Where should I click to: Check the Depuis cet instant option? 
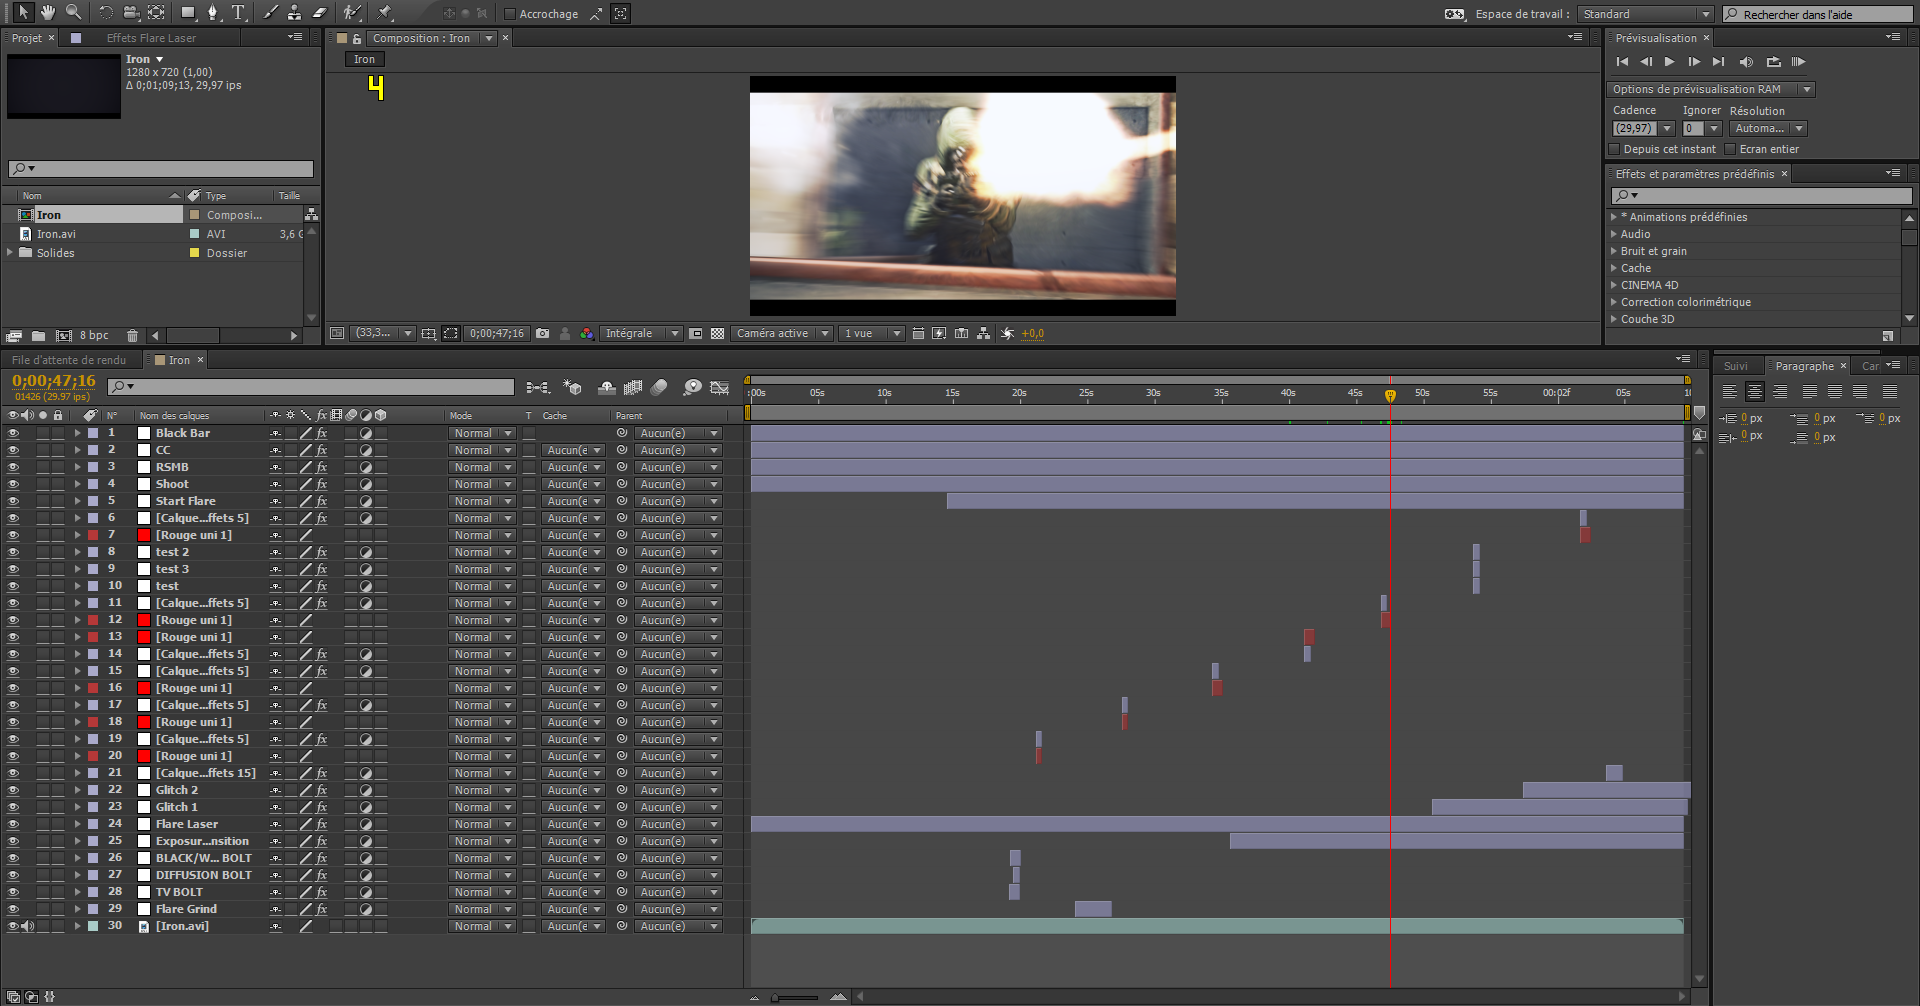pos(1614,149)
